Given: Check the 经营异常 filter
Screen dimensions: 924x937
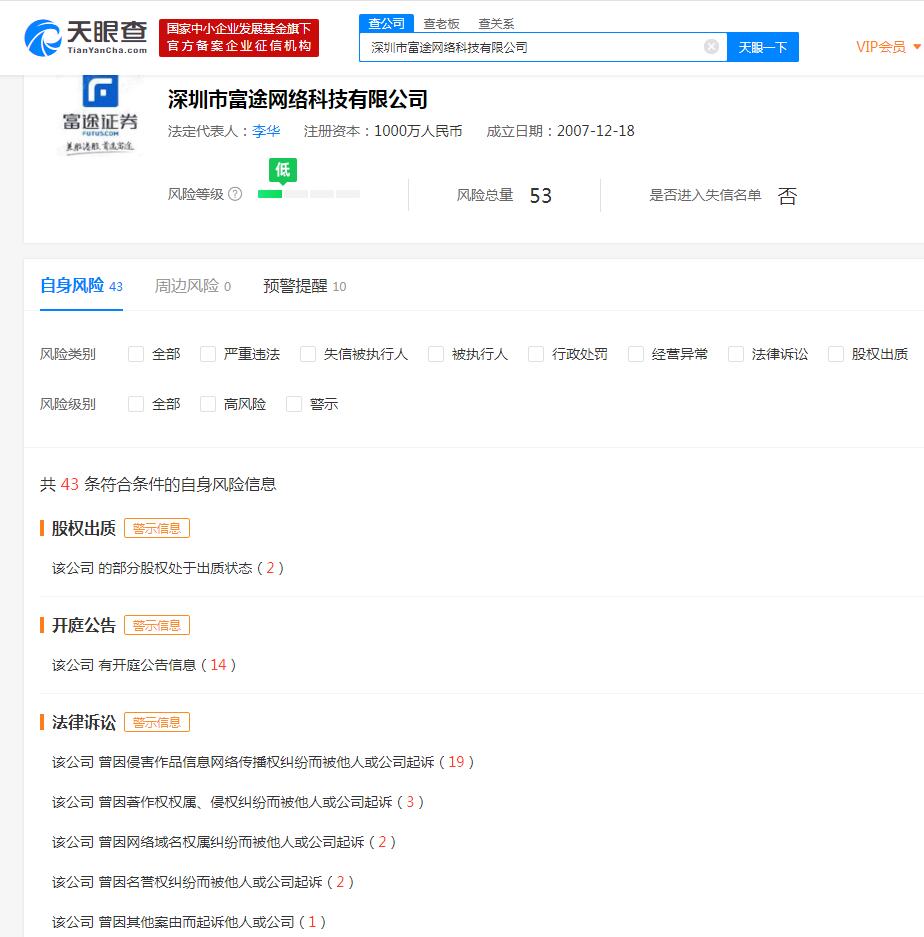Looking at the screenshot, I should coord(636,354).
